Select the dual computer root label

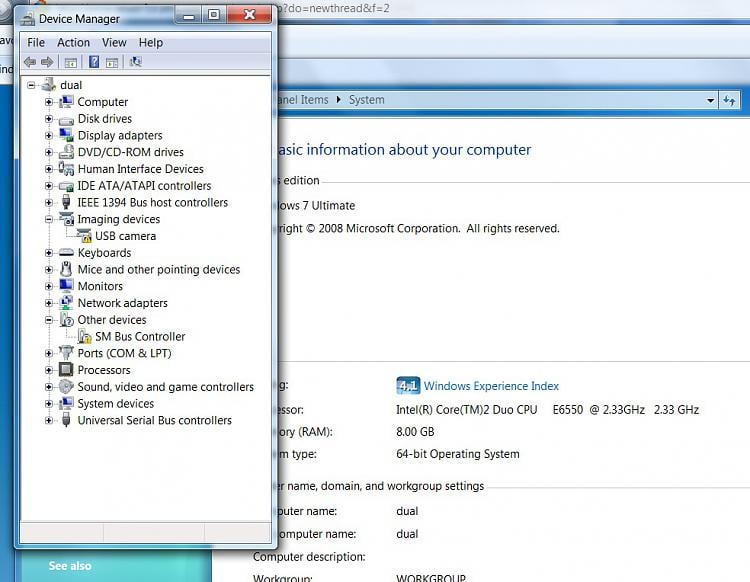click(71, 85)
